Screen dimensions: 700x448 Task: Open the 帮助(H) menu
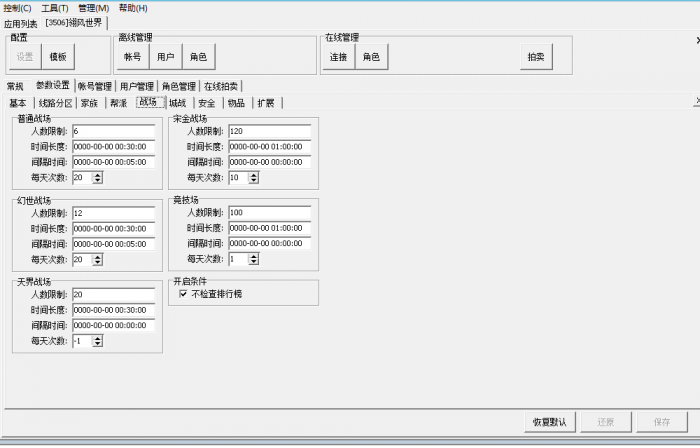pyautogui.click(x=133, y=8)
